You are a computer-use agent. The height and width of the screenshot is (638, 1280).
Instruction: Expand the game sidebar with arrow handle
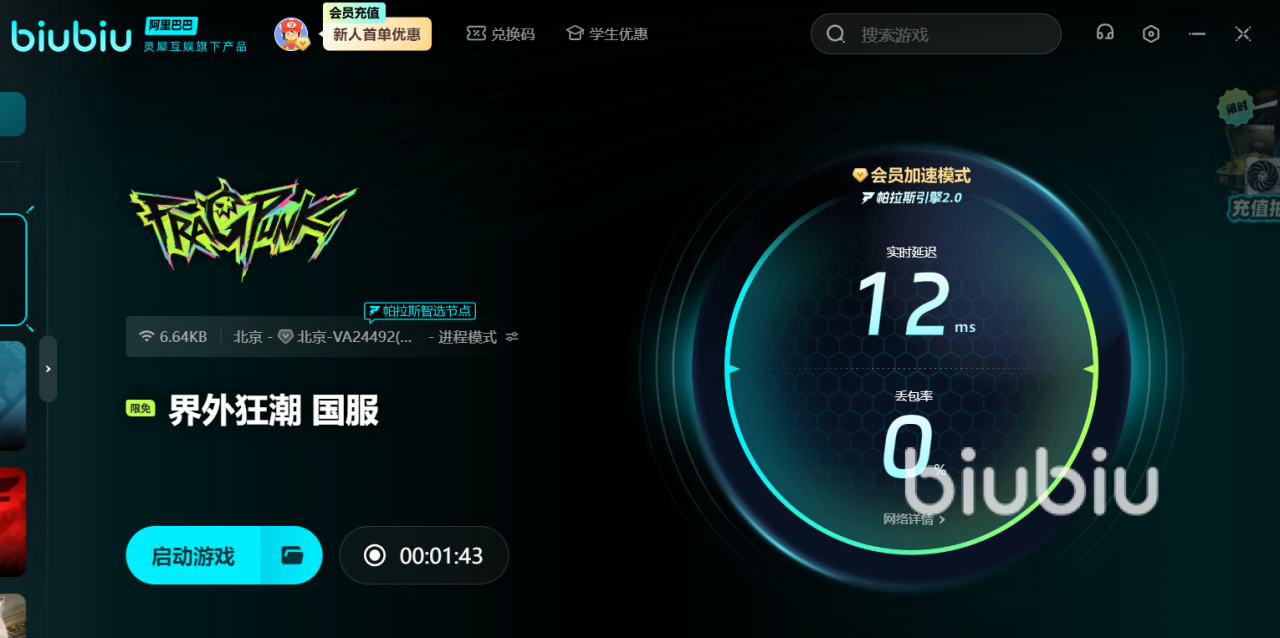(48, 368)
